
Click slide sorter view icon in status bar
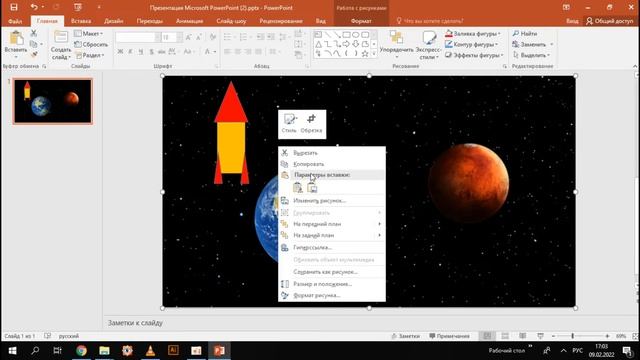click(505, 336)
